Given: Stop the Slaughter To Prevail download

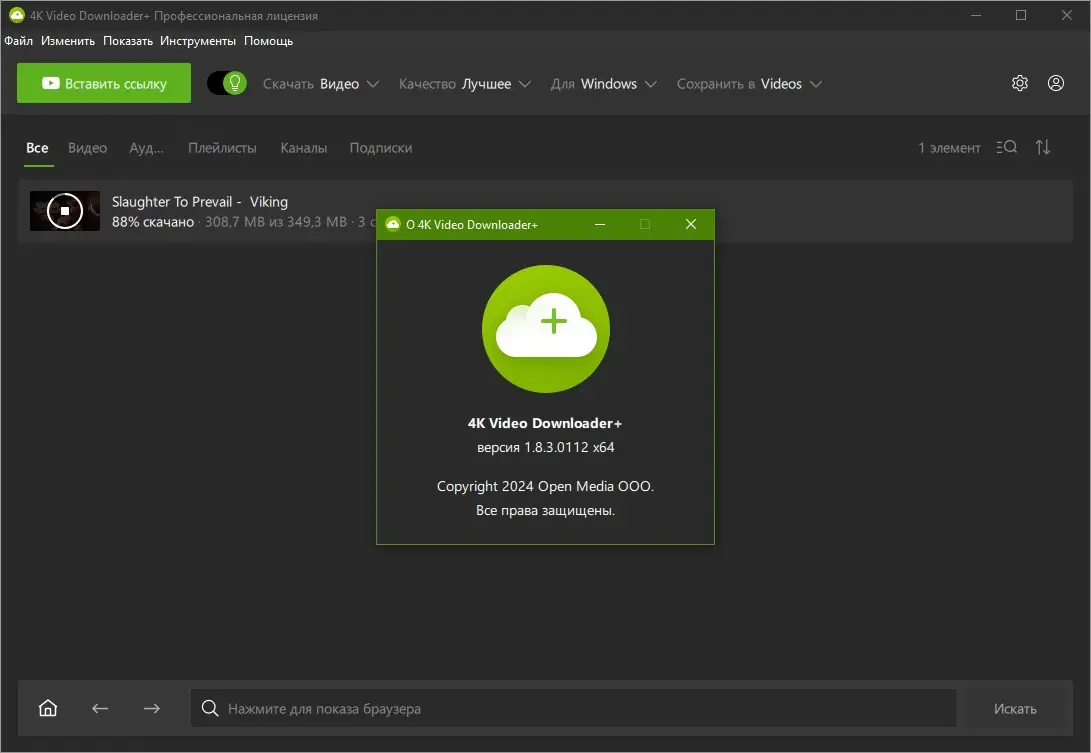Looking at the screenshot, I should pyautogui.click(x=65, y=210).
